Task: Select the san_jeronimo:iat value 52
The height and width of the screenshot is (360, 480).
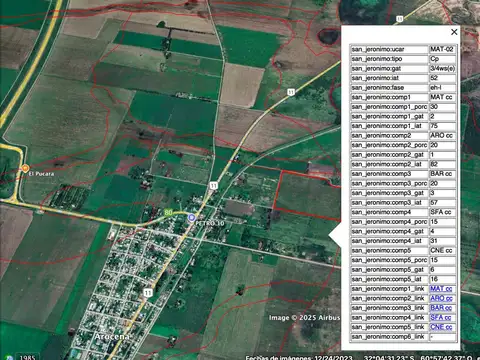Action: 442,78
